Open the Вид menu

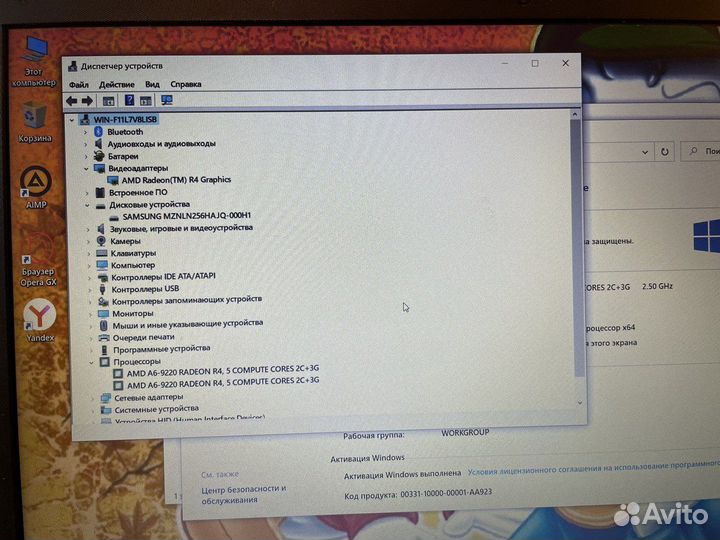point(152,84)
